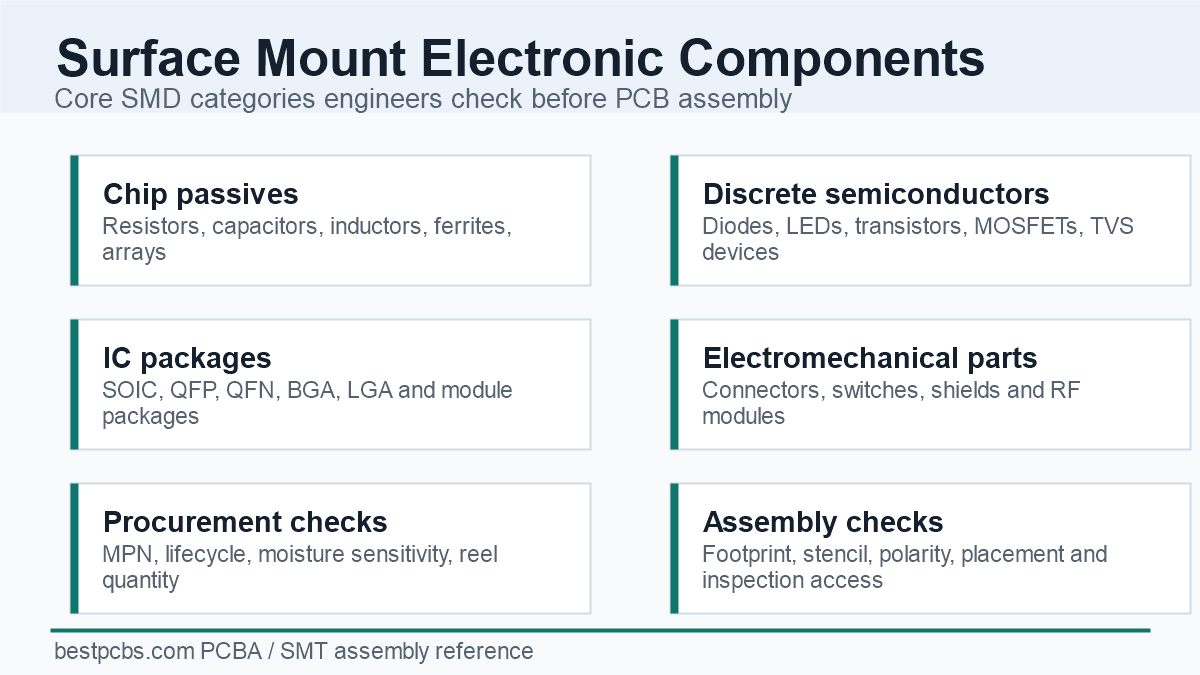Click the green accent bar on Discrete semiconductors

[x=674, y=220]
